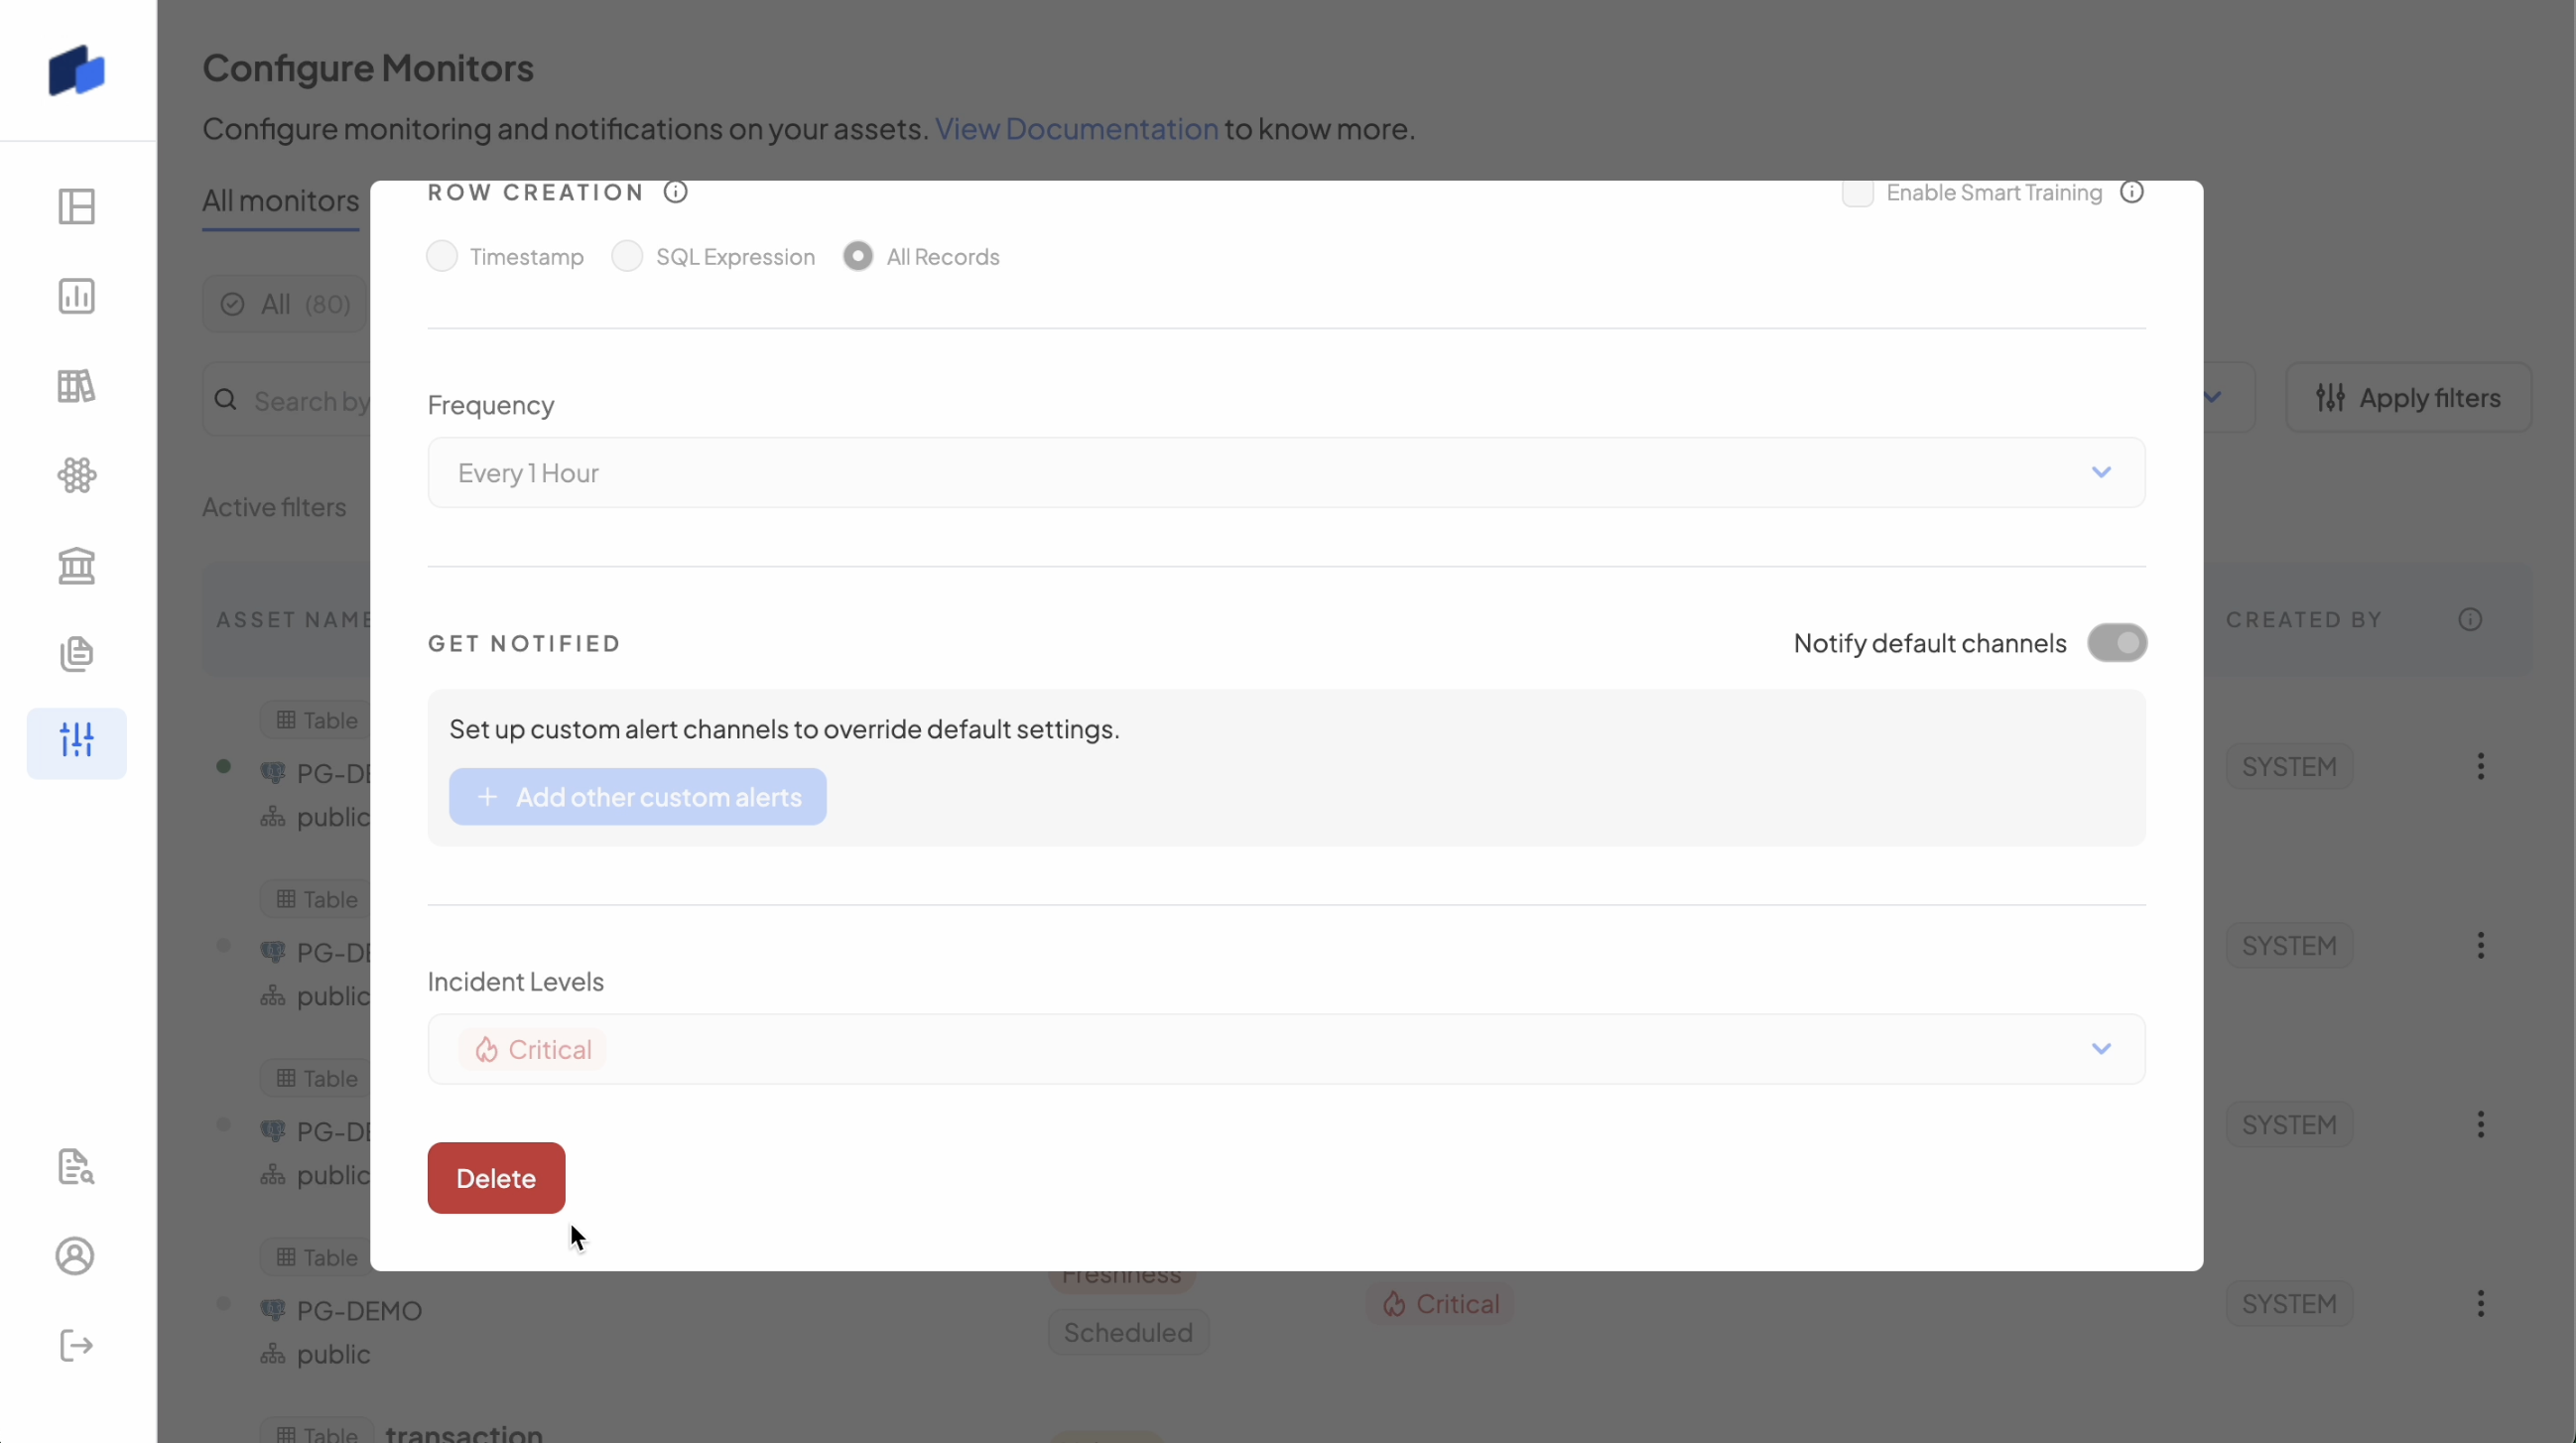
Task: Click the logout icon in sidebar
Action: click(76, 1345)
